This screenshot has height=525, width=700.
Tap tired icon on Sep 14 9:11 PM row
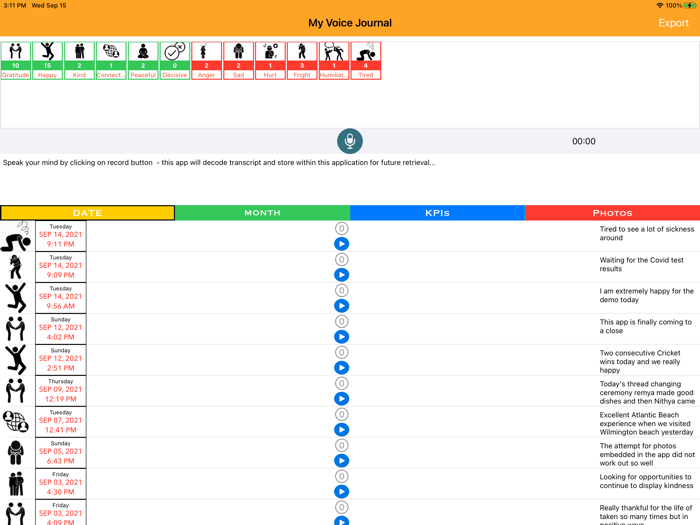[x=16, y=236]
